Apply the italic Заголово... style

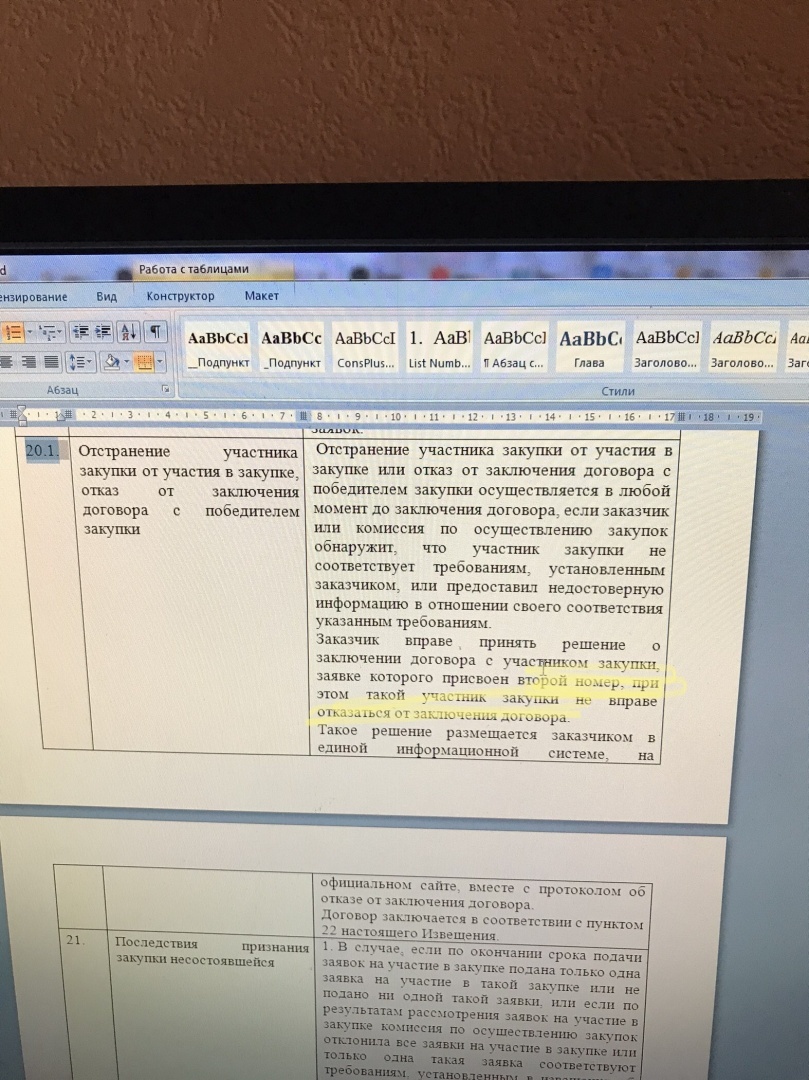point(744,348)
